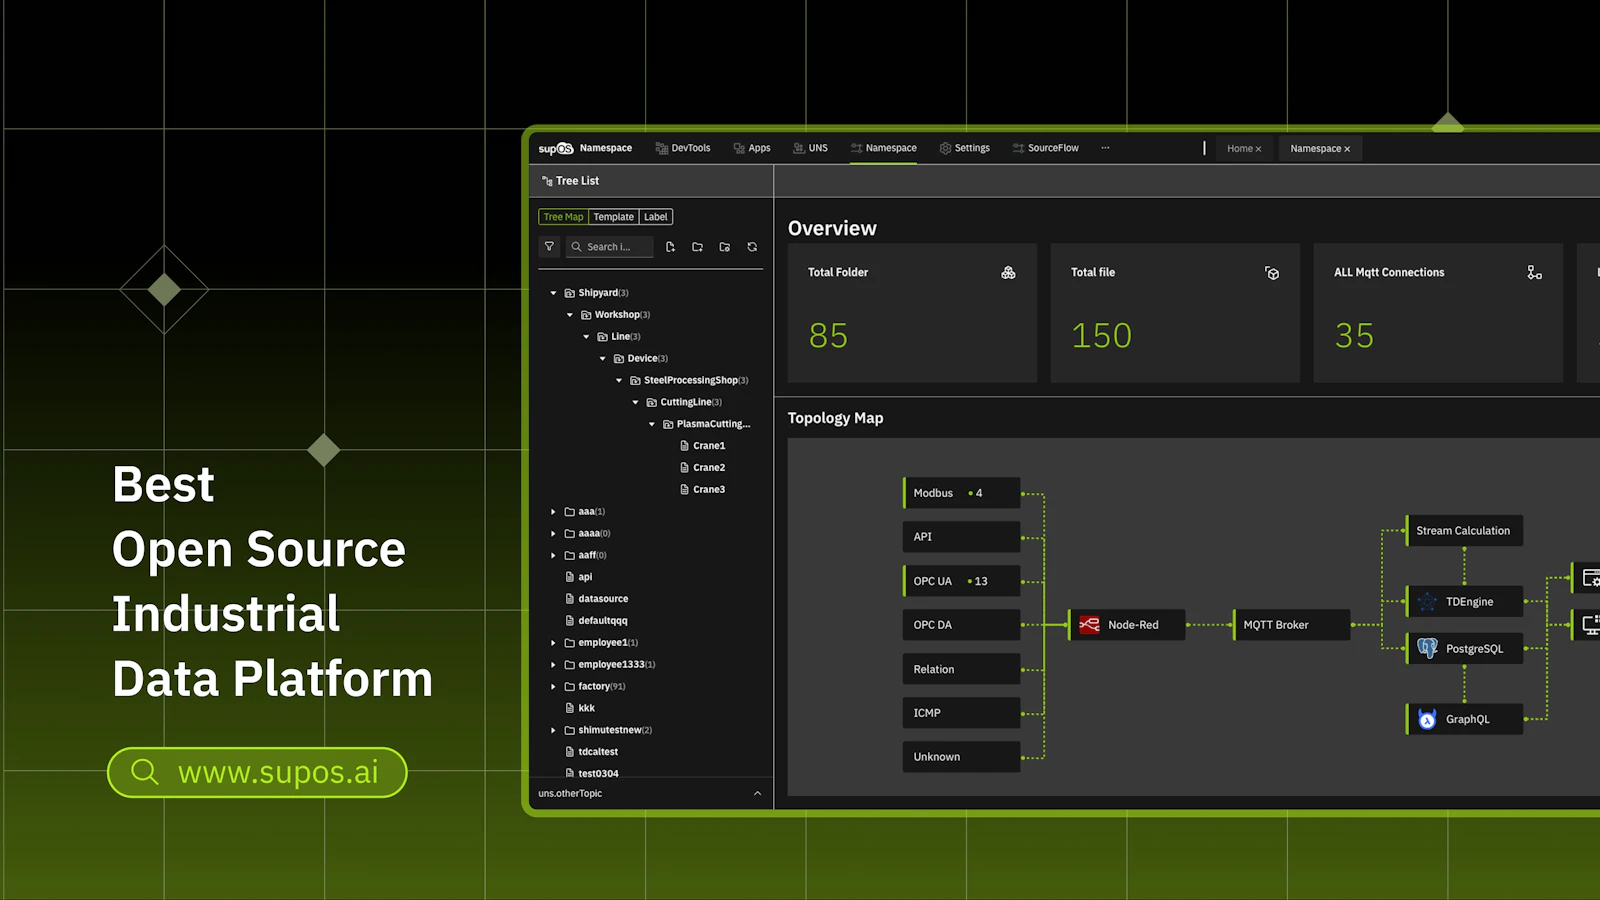Click the Total Folder card icon

click(1008, 273)
